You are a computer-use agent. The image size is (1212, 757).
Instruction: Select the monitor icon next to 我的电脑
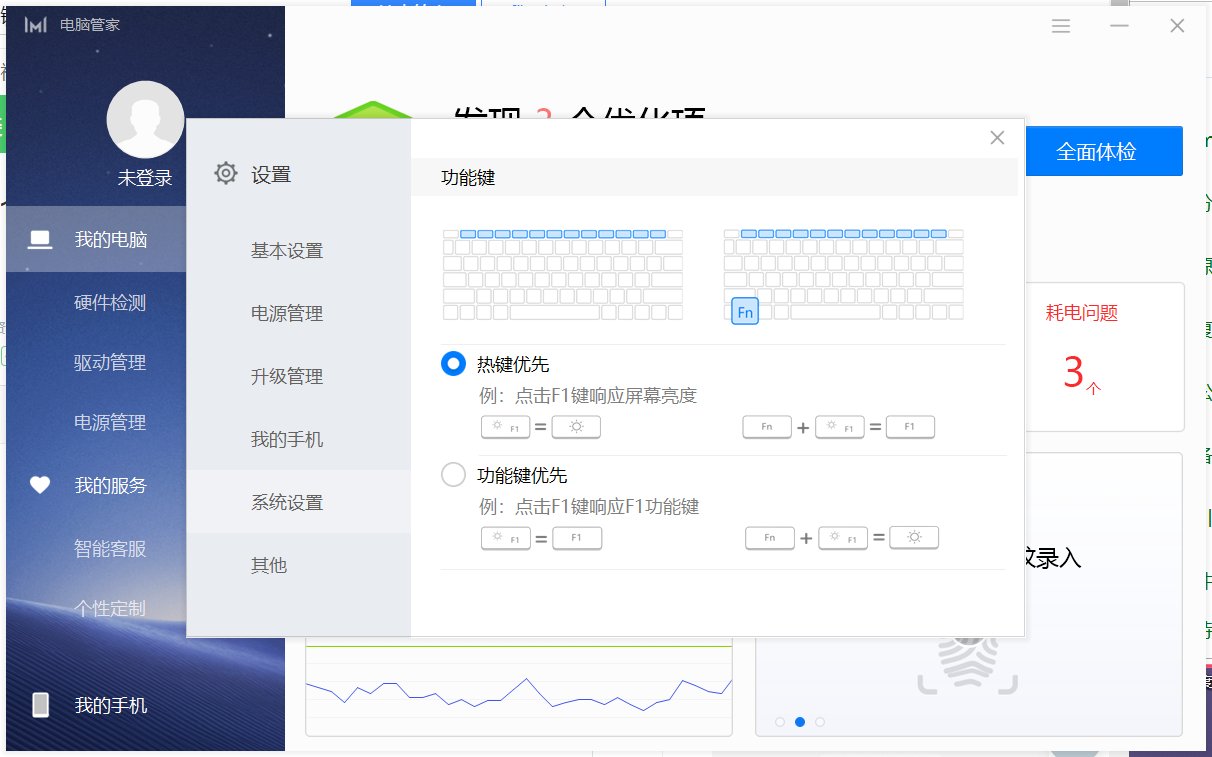click(x=39, y=239)
